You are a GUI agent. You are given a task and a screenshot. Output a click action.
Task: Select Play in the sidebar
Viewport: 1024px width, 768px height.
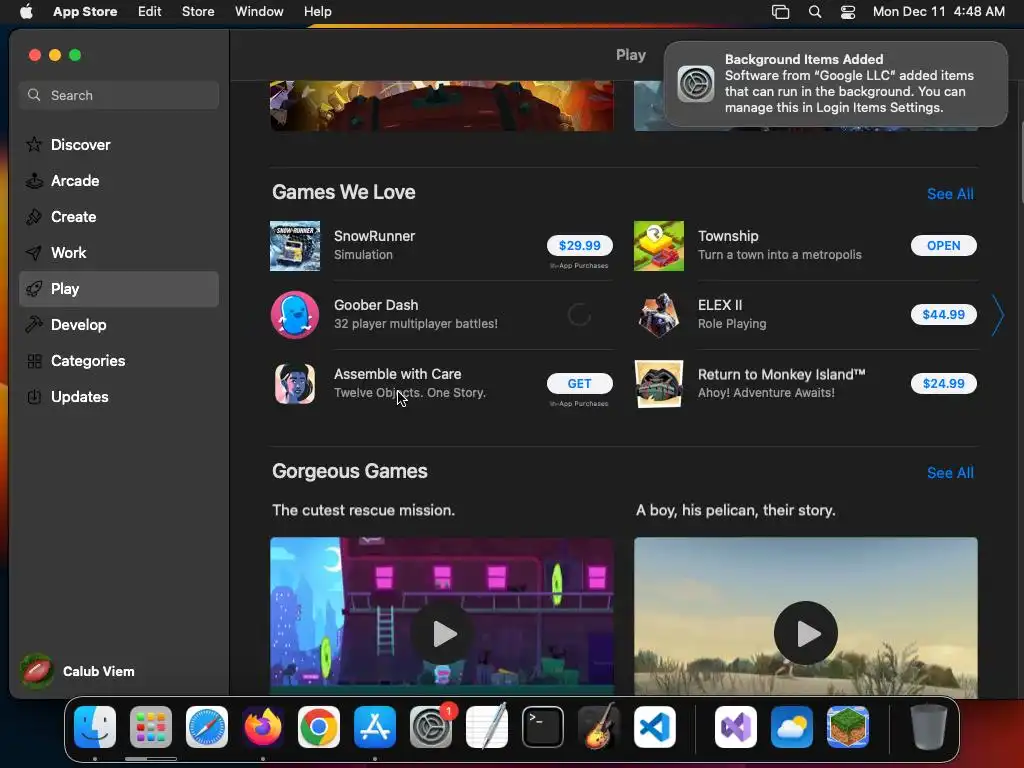coord(119,289)
